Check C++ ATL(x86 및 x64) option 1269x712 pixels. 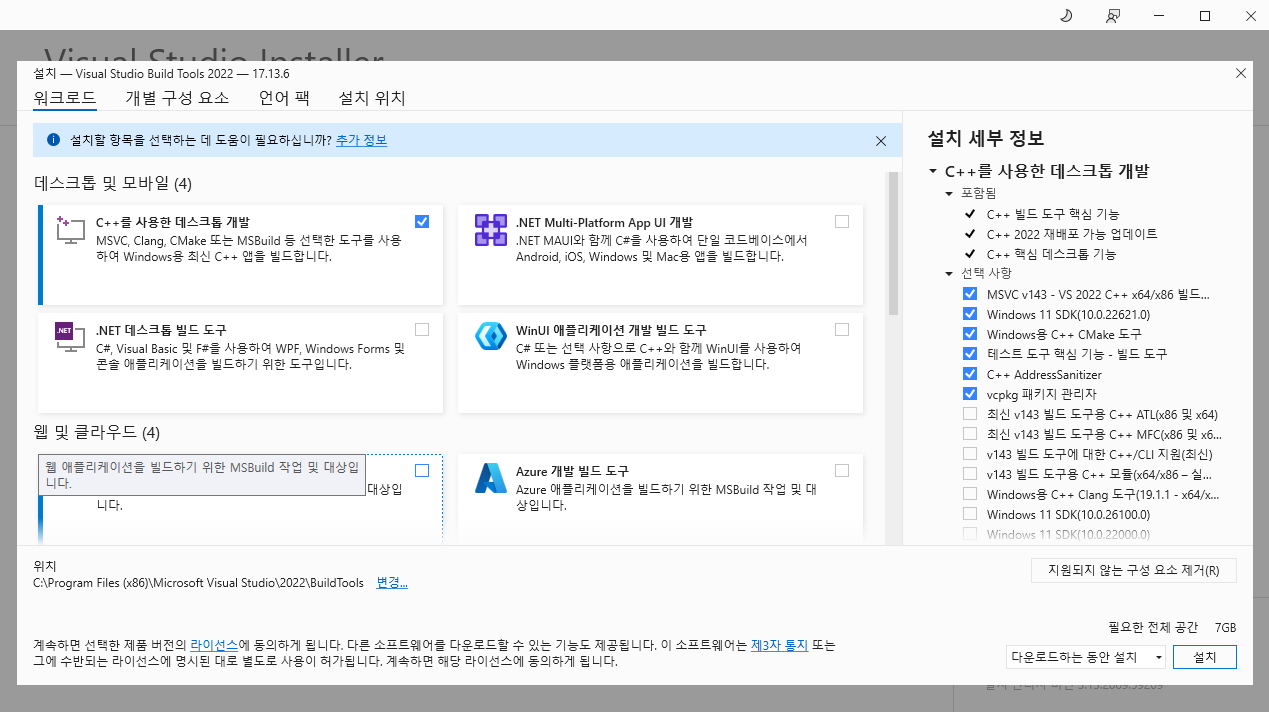970,414
